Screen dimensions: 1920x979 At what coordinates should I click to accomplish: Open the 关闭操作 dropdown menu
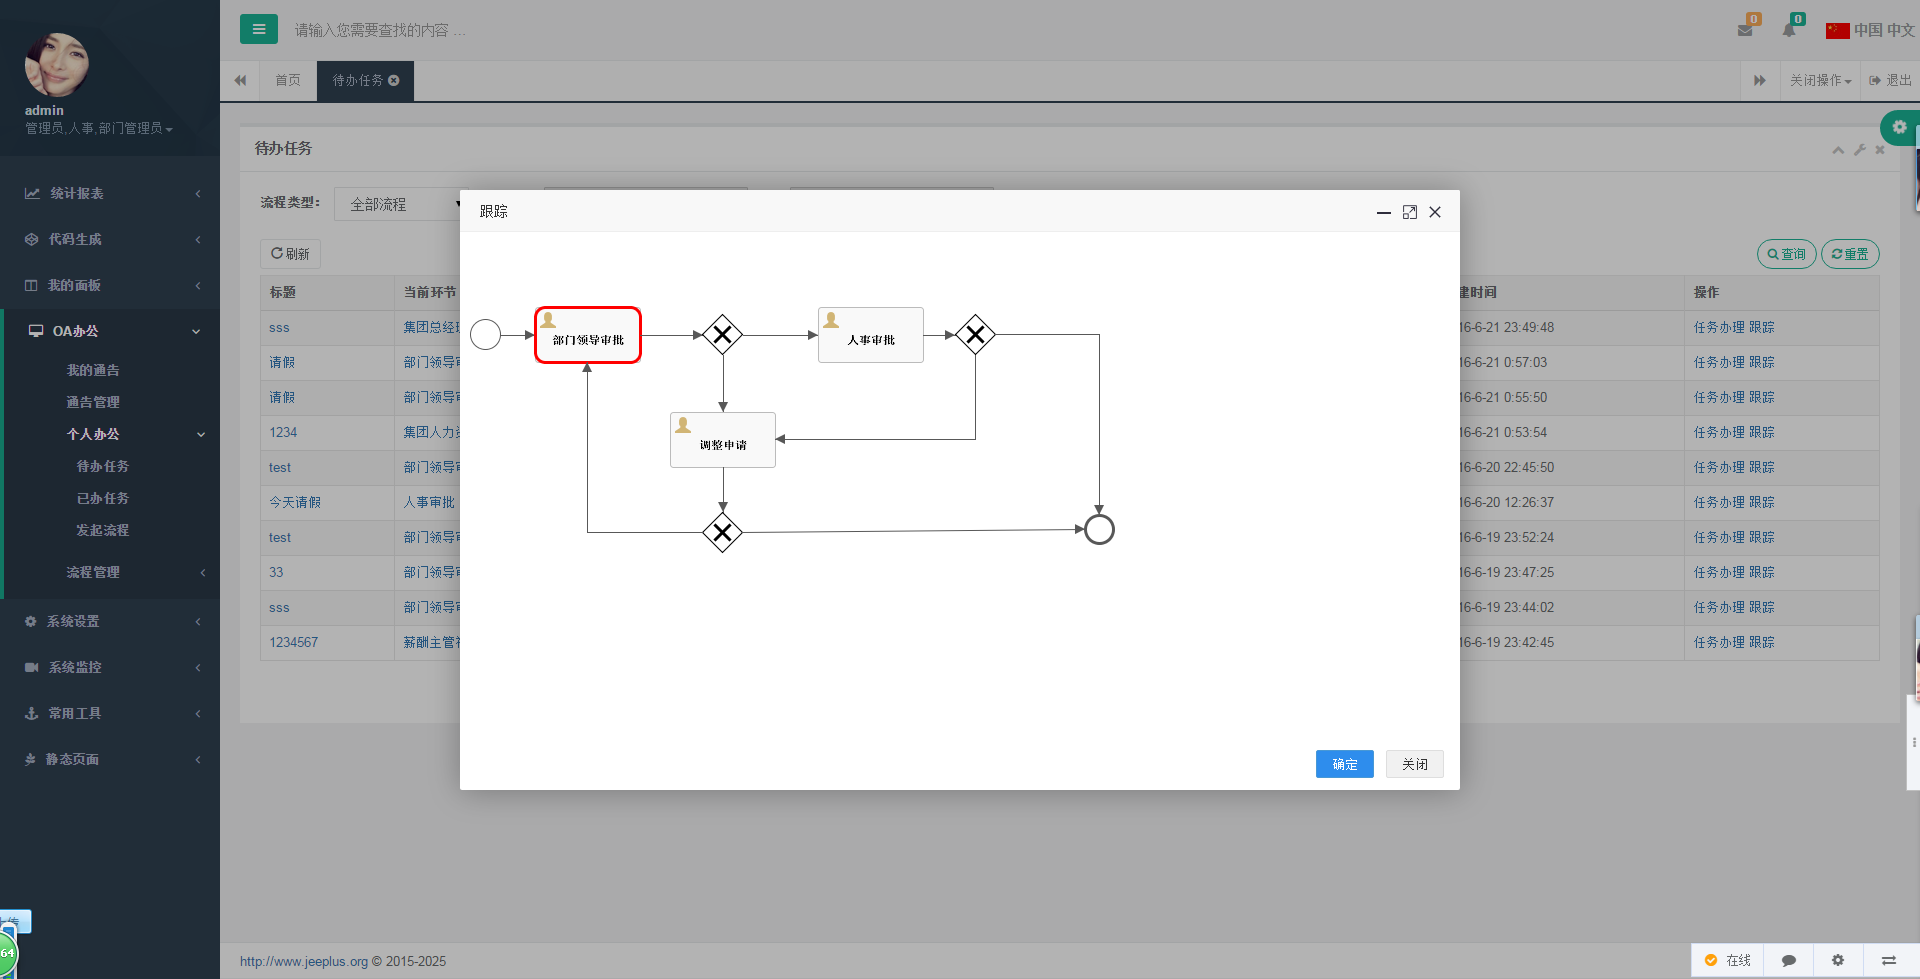[1820, 80]
